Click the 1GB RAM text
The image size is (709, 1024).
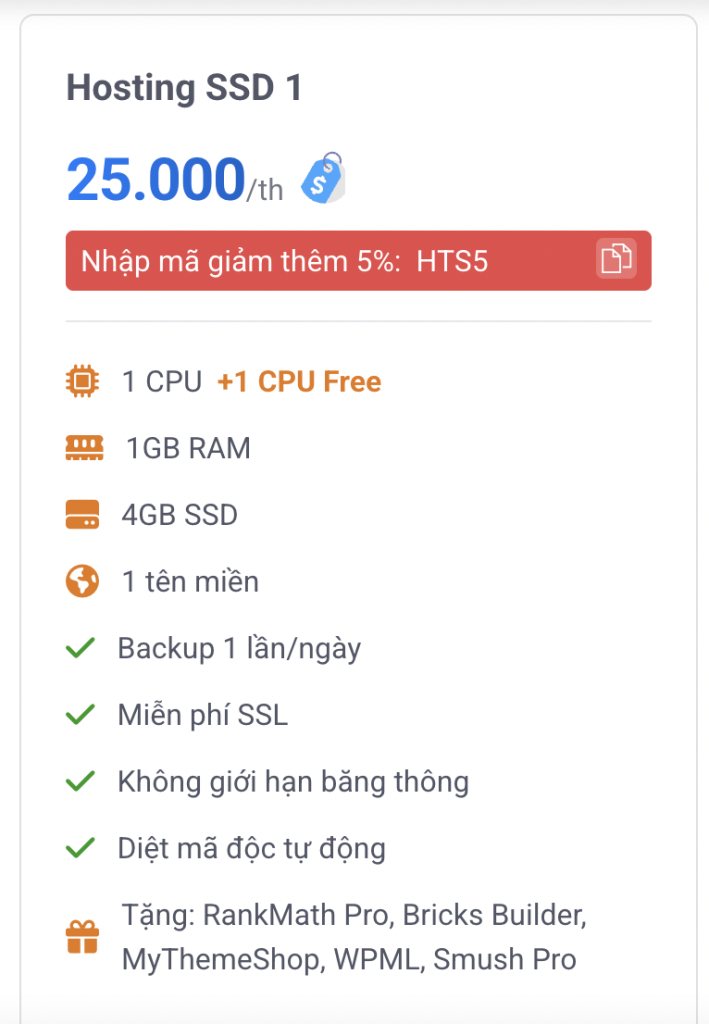188,448
